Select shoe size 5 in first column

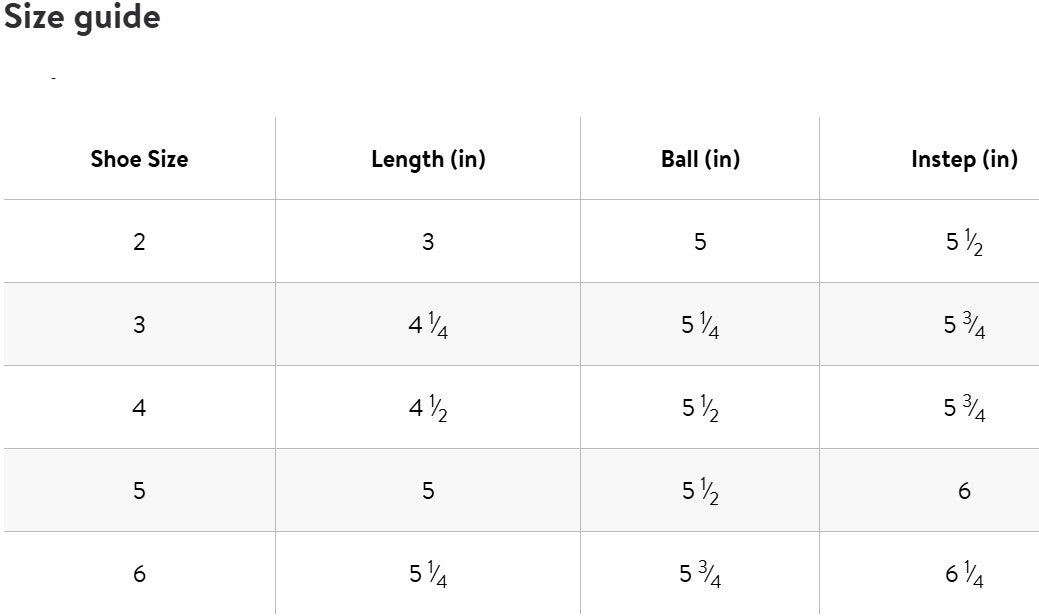(139, 490)
